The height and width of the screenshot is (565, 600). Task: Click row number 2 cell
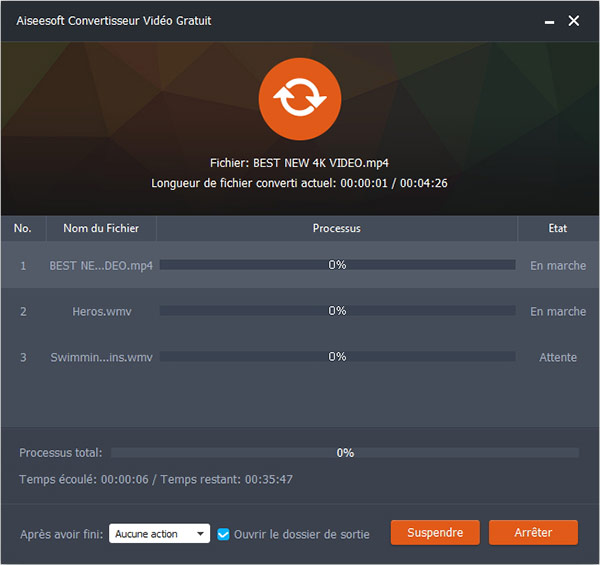click(23, 311)
